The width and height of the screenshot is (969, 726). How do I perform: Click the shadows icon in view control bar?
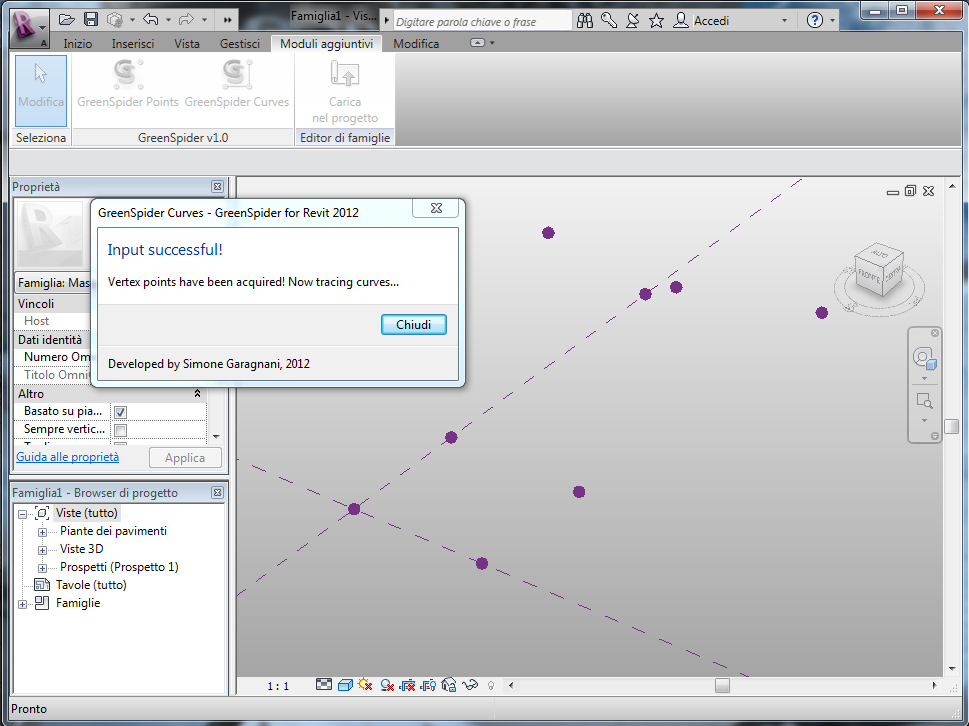(387, 685)
